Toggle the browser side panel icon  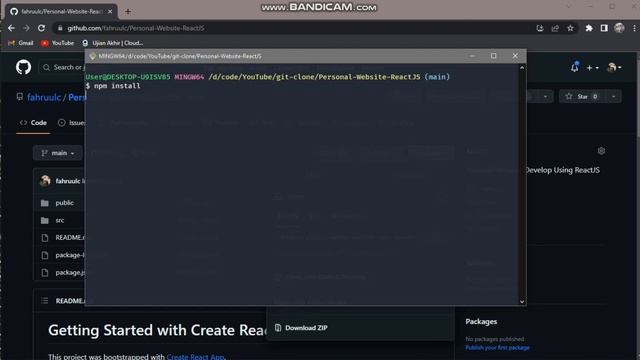pyautogui.click(x=604, y=28)
